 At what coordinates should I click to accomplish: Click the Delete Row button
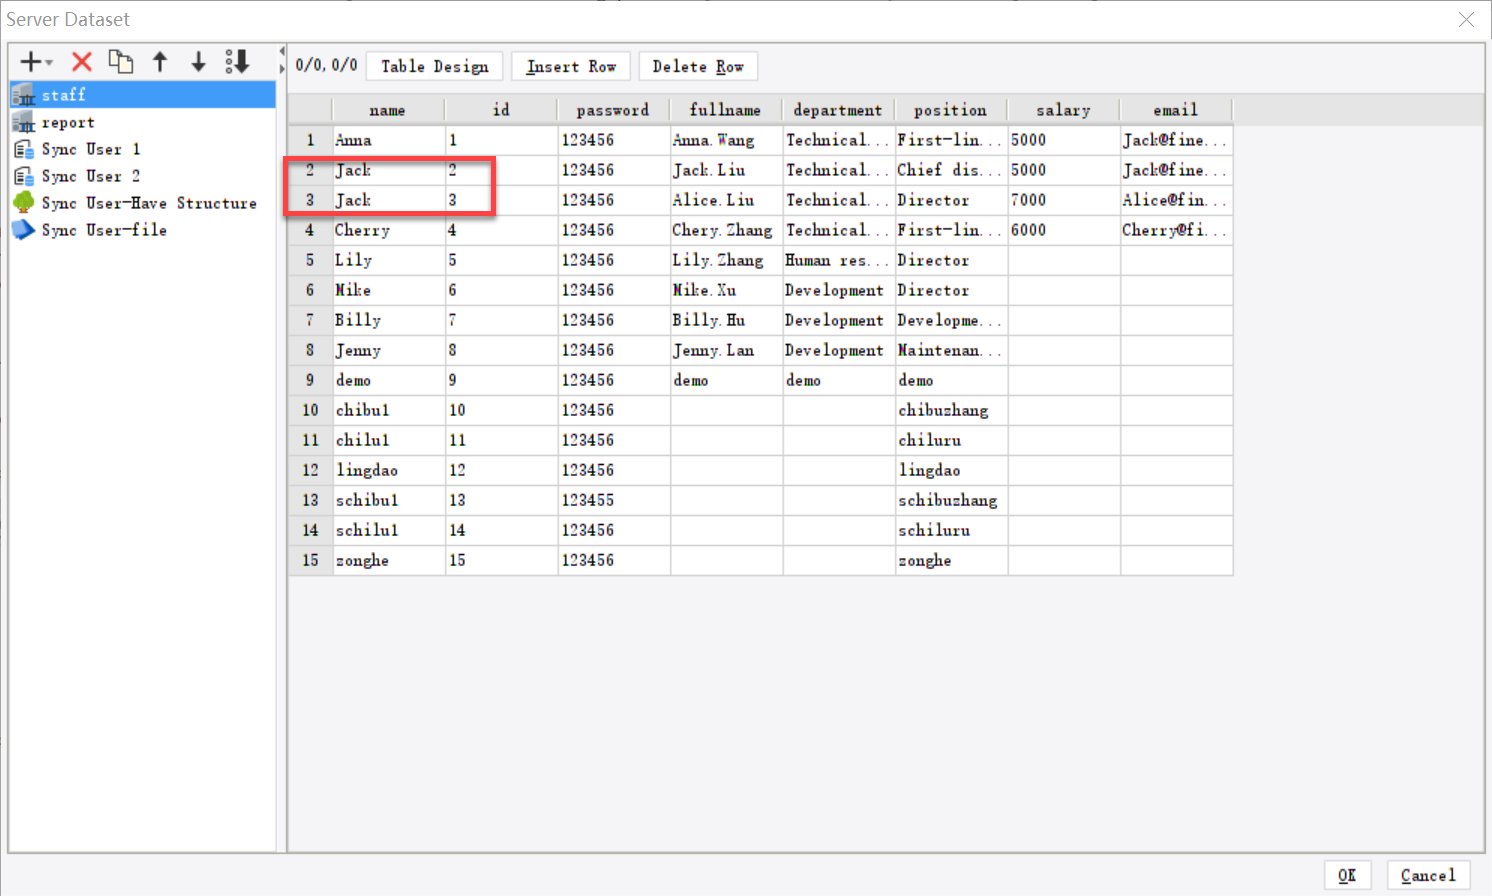(x=698, y=65)
